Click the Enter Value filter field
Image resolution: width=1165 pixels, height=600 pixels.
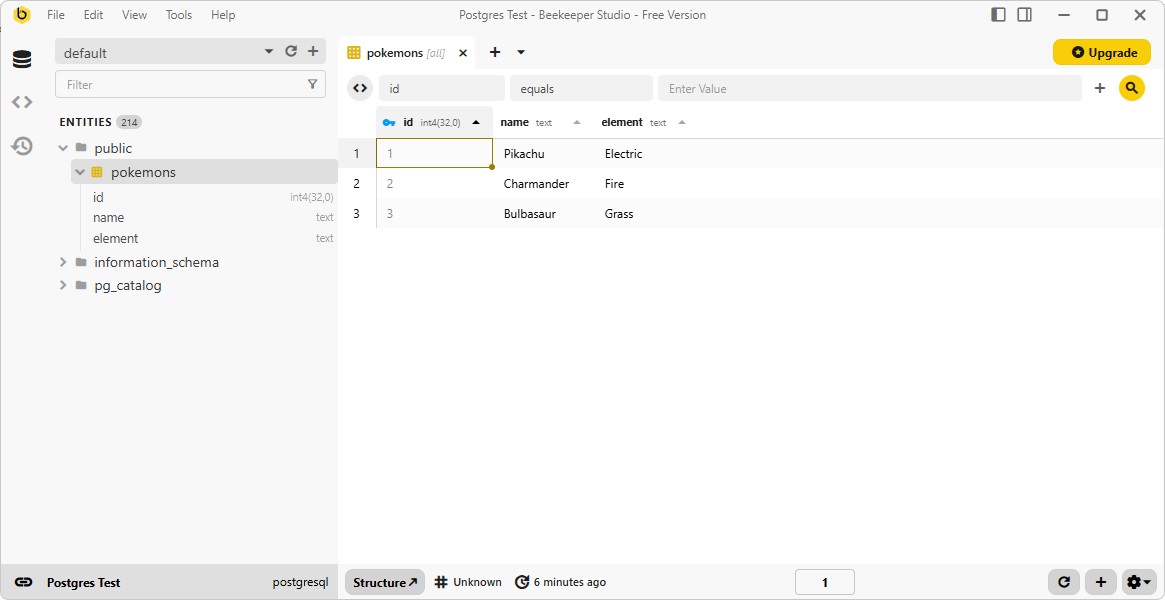point(869,88)
